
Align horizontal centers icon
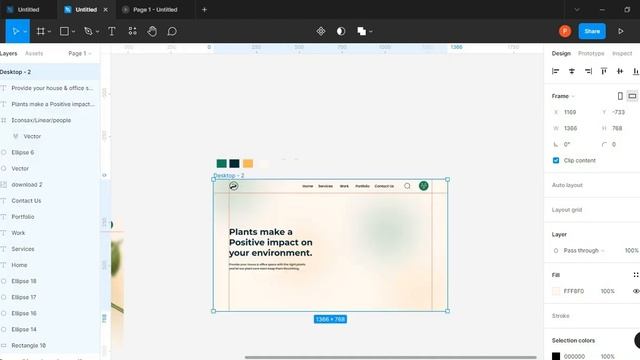[x=572, y=71]
